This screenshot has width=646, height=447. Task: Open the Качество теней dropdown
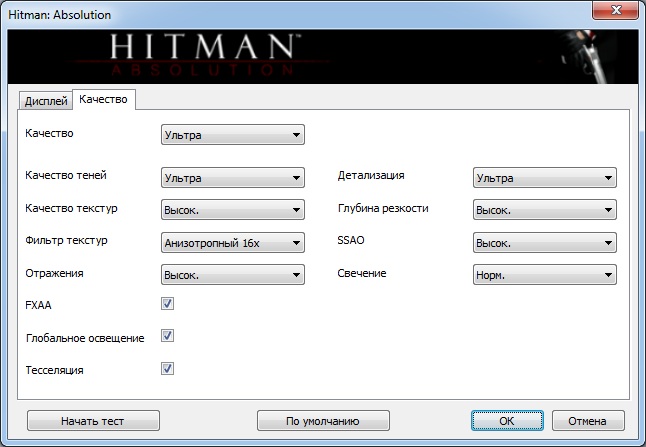point(233,178)
